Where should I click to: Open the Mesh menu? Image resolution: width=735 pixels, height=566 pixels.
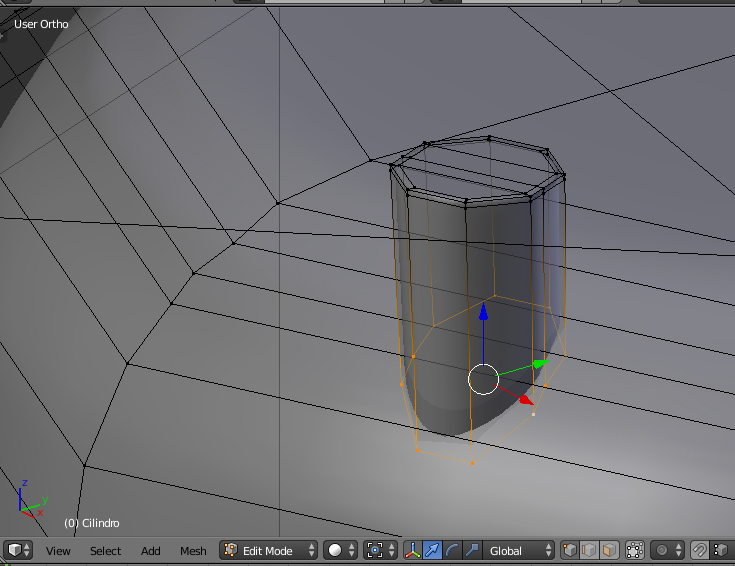(193, 551)
